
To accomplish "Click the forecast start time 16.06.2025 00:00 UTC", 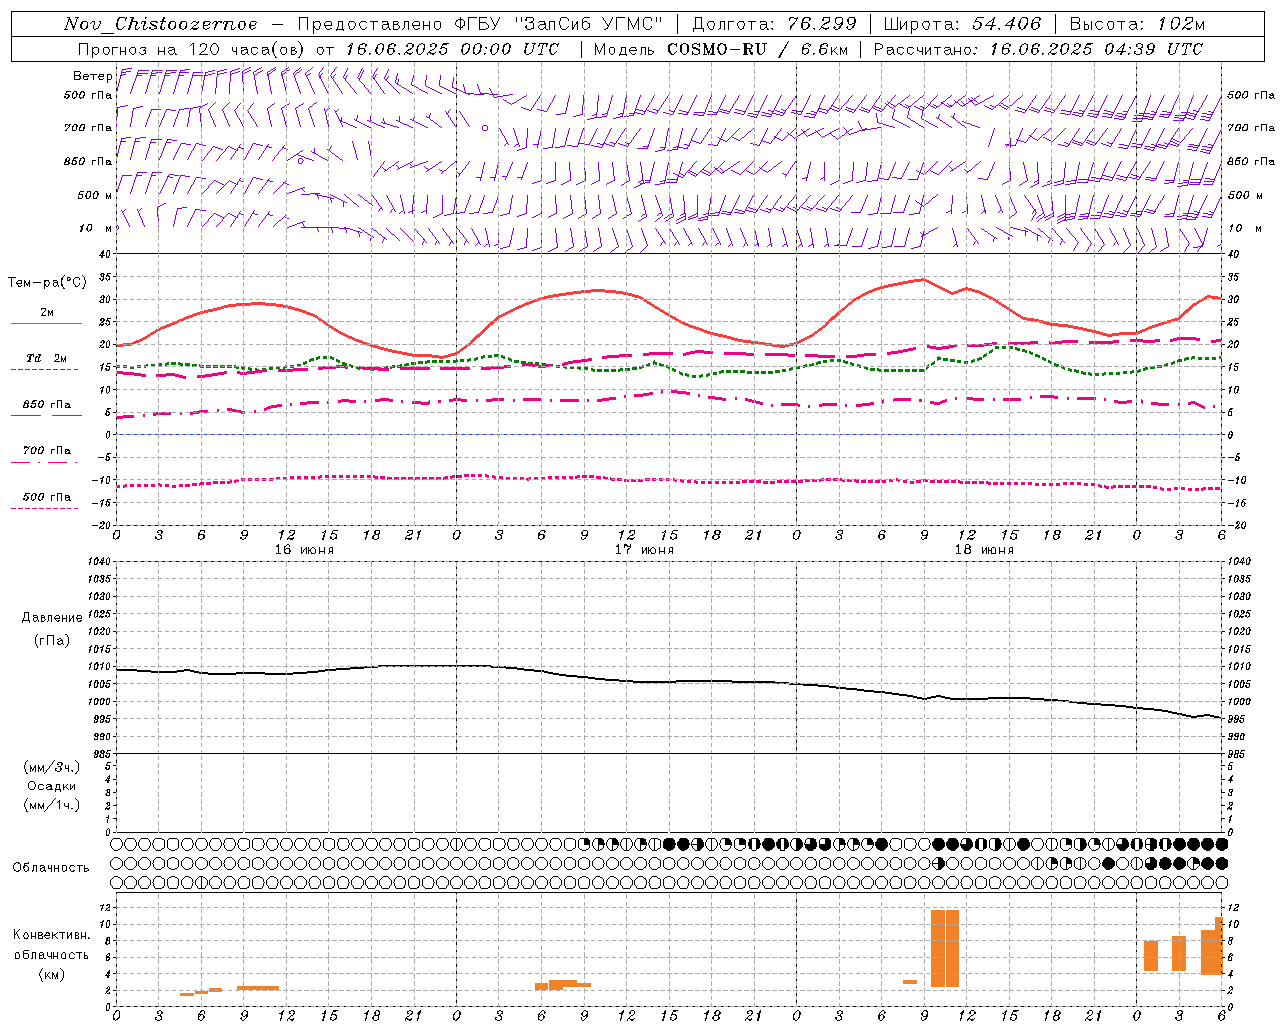I will click(452, 49).
